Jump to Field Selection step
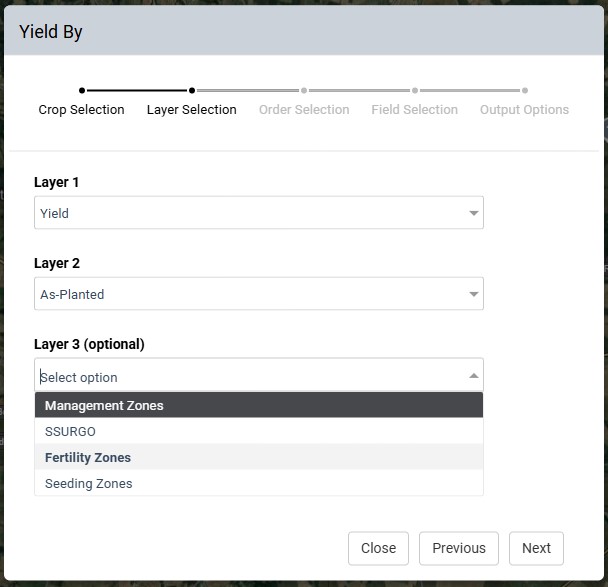 tap(415, 110)
